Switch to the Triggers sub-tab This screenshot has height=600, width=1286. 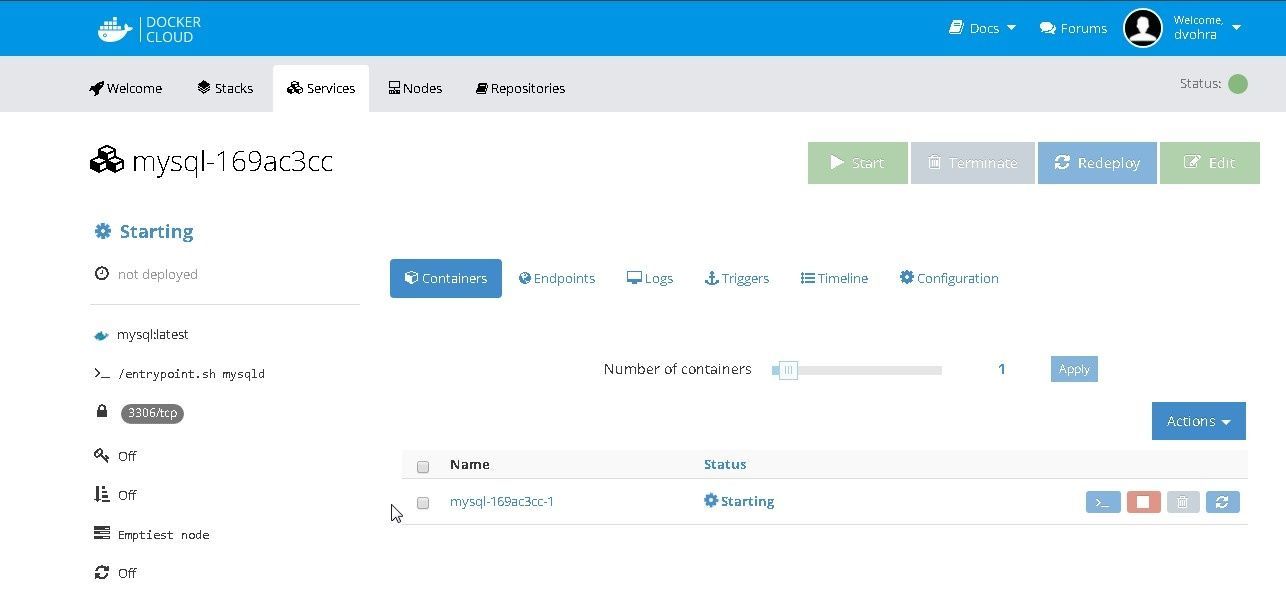pos(737,278)
